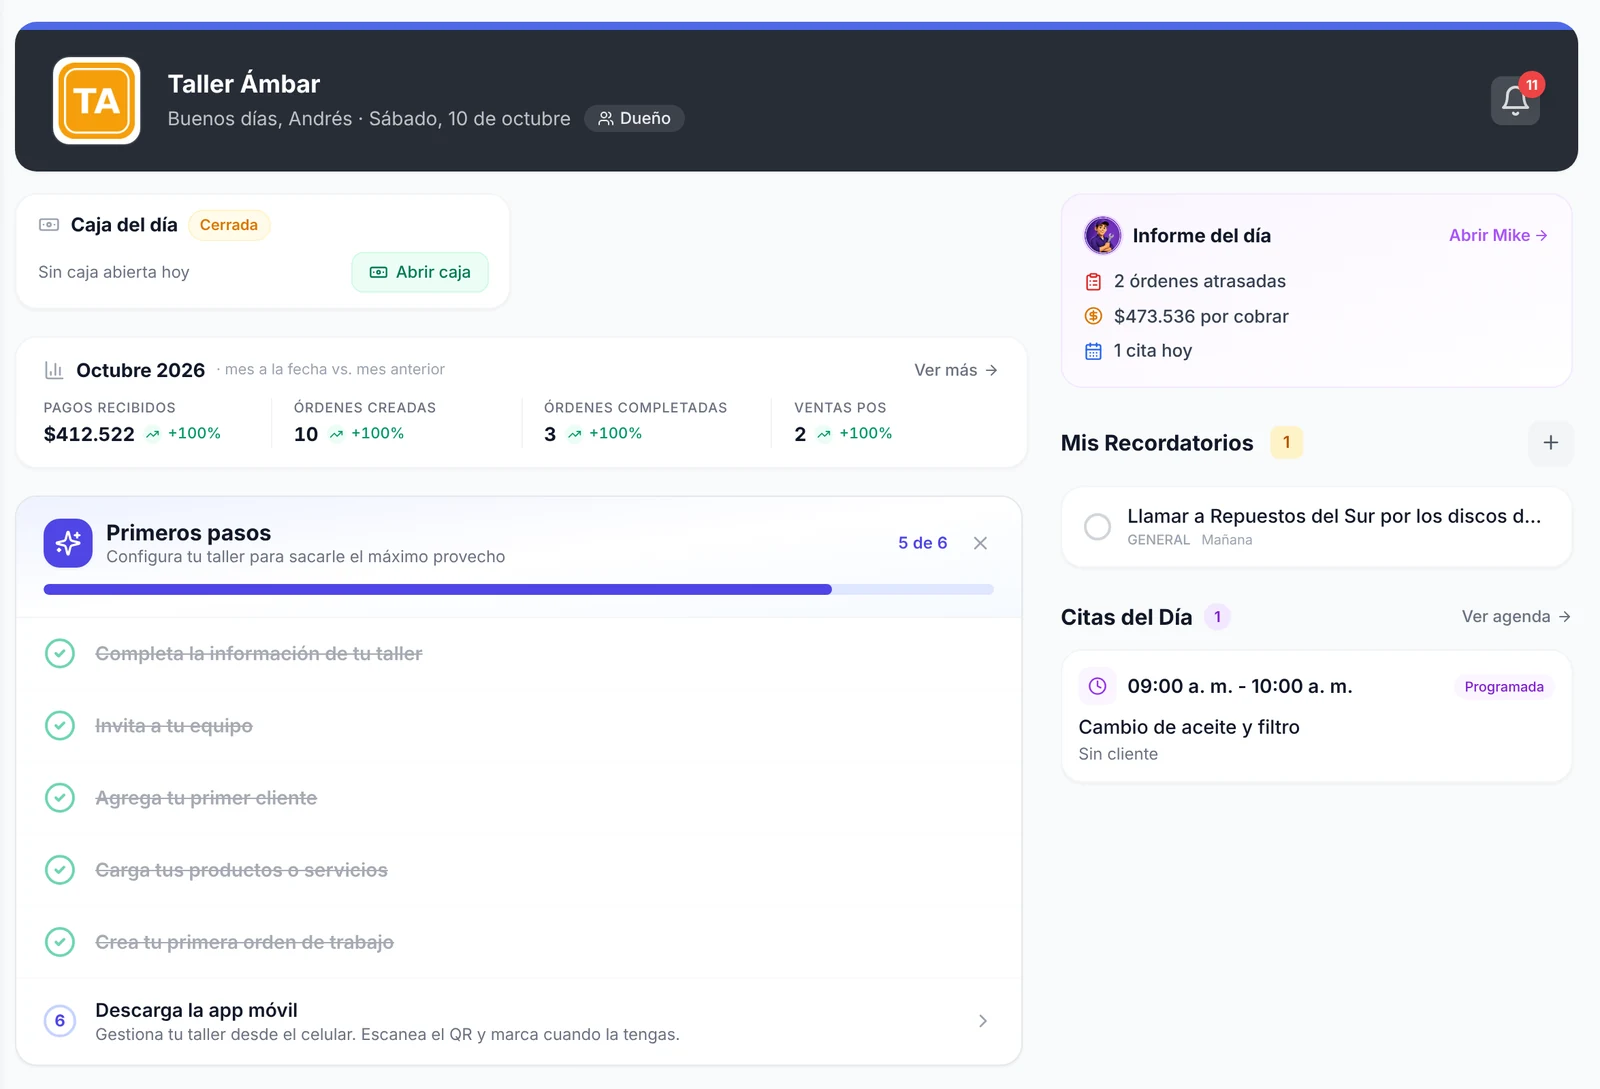The height and width of the screenshot is (1089, 1600).
Task: Click the Cerrada status badge
Action: pyautogui.click(x=229, y=225)
